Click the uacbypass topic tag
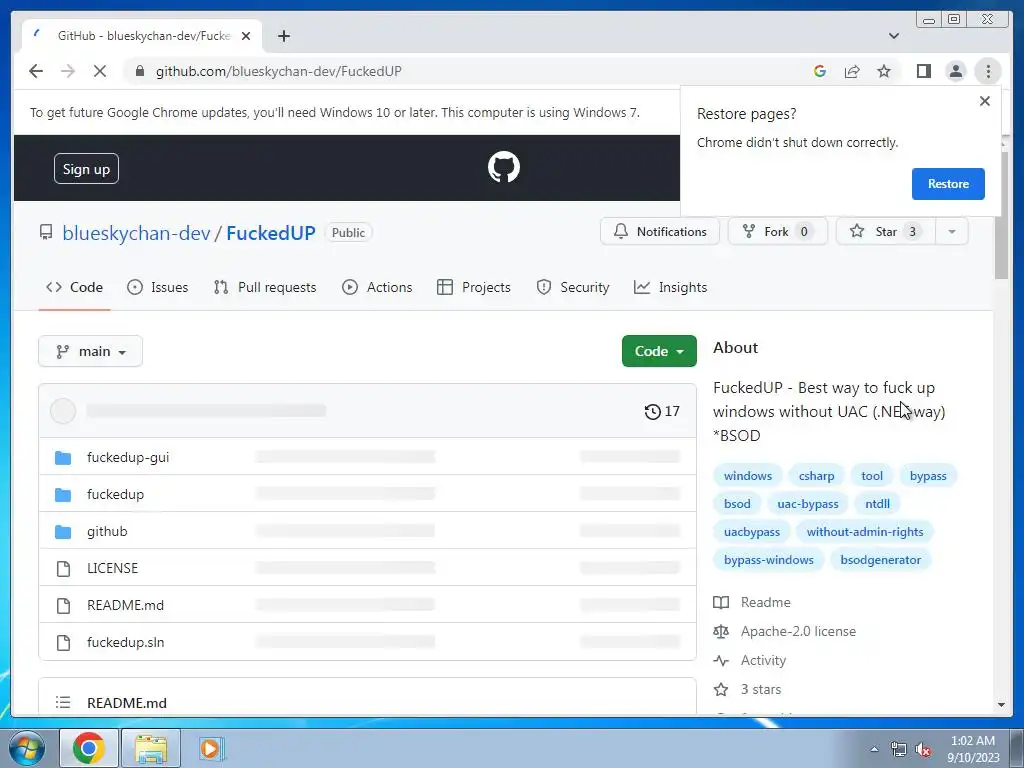The image size is (1024, 768). point(752,532)
